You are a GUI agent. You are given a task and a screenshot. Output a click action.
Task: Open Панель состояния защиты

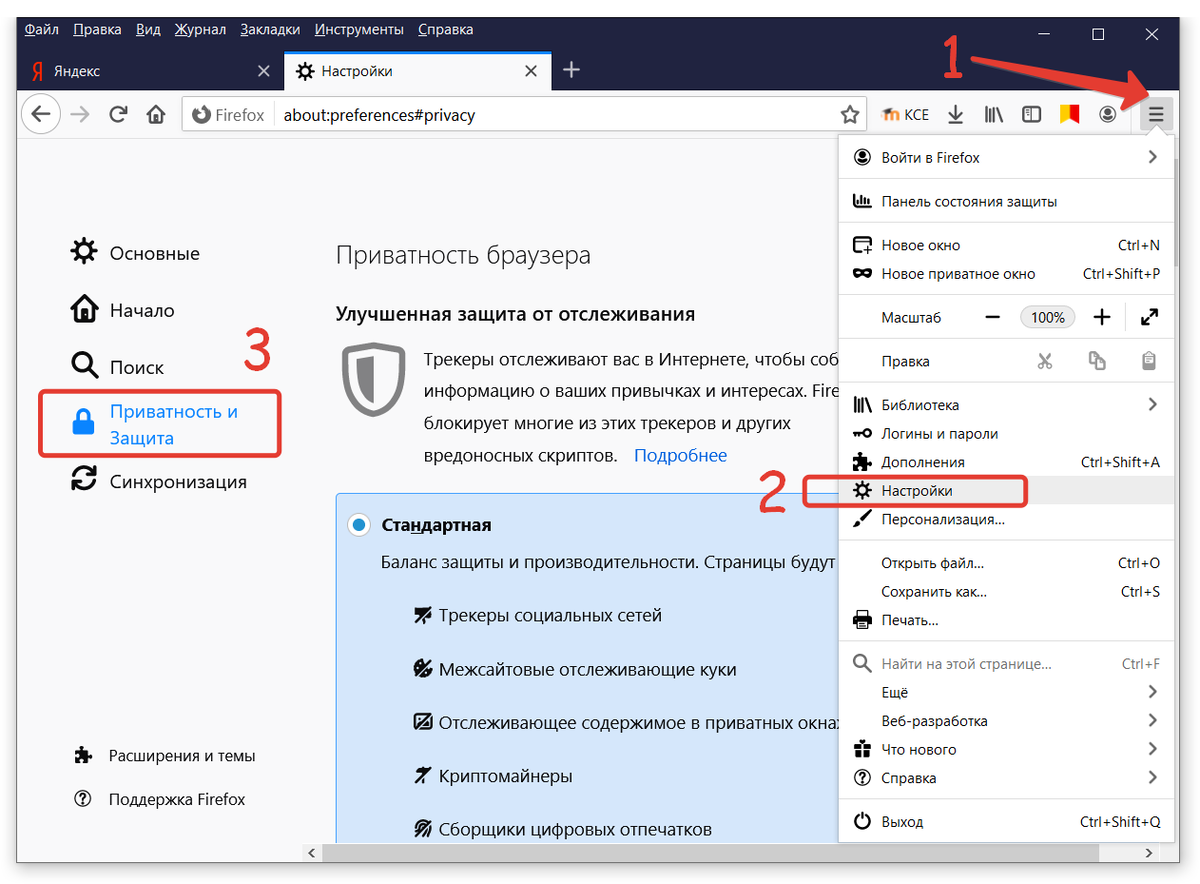point(1006,201)
